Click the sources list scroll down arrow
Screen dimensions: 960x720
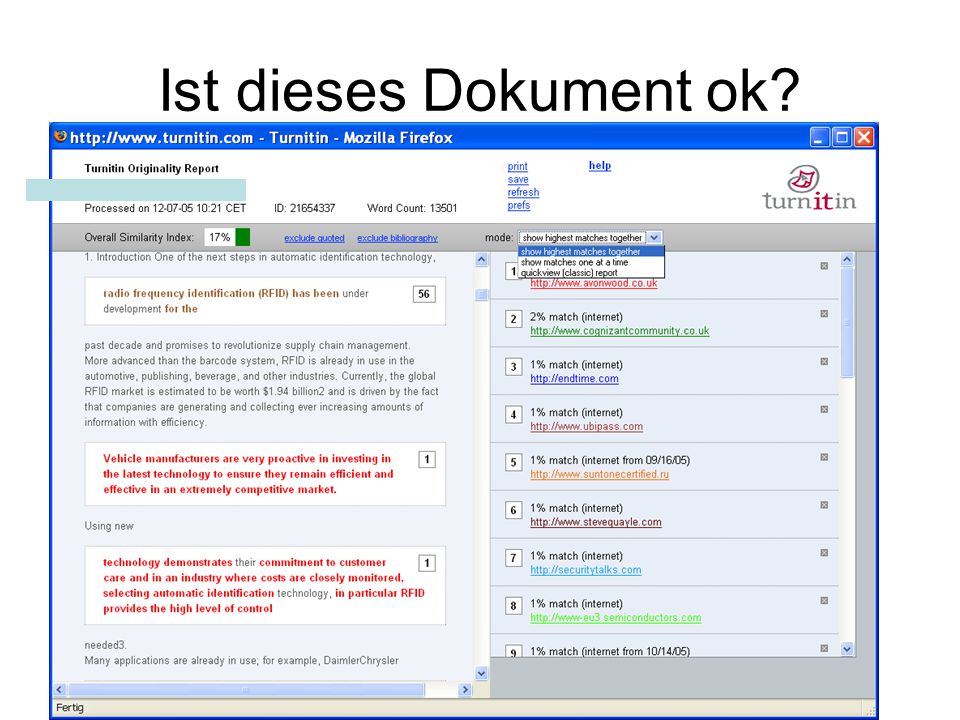(x=847, y=649)
